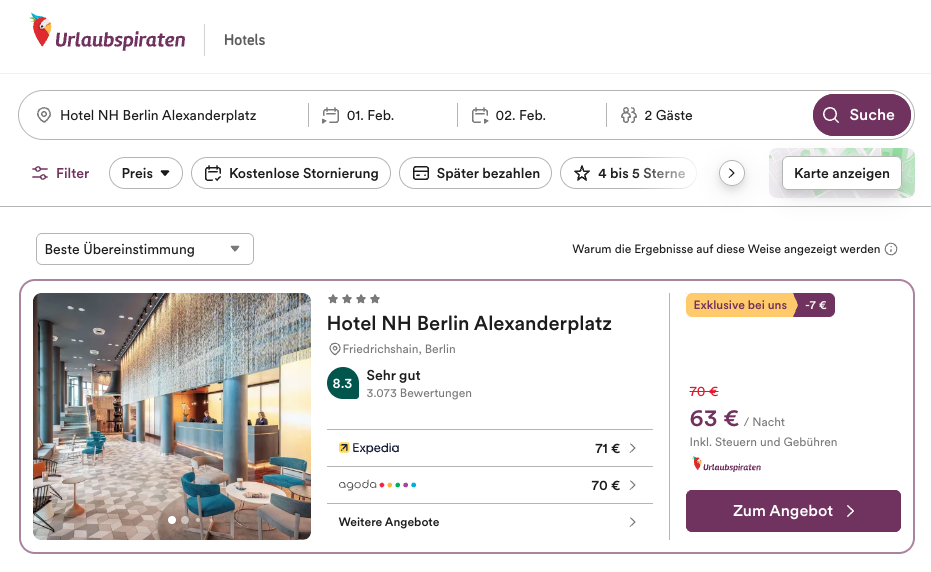Open the Preis dropdown
The image size is (931, 572).
146,173
